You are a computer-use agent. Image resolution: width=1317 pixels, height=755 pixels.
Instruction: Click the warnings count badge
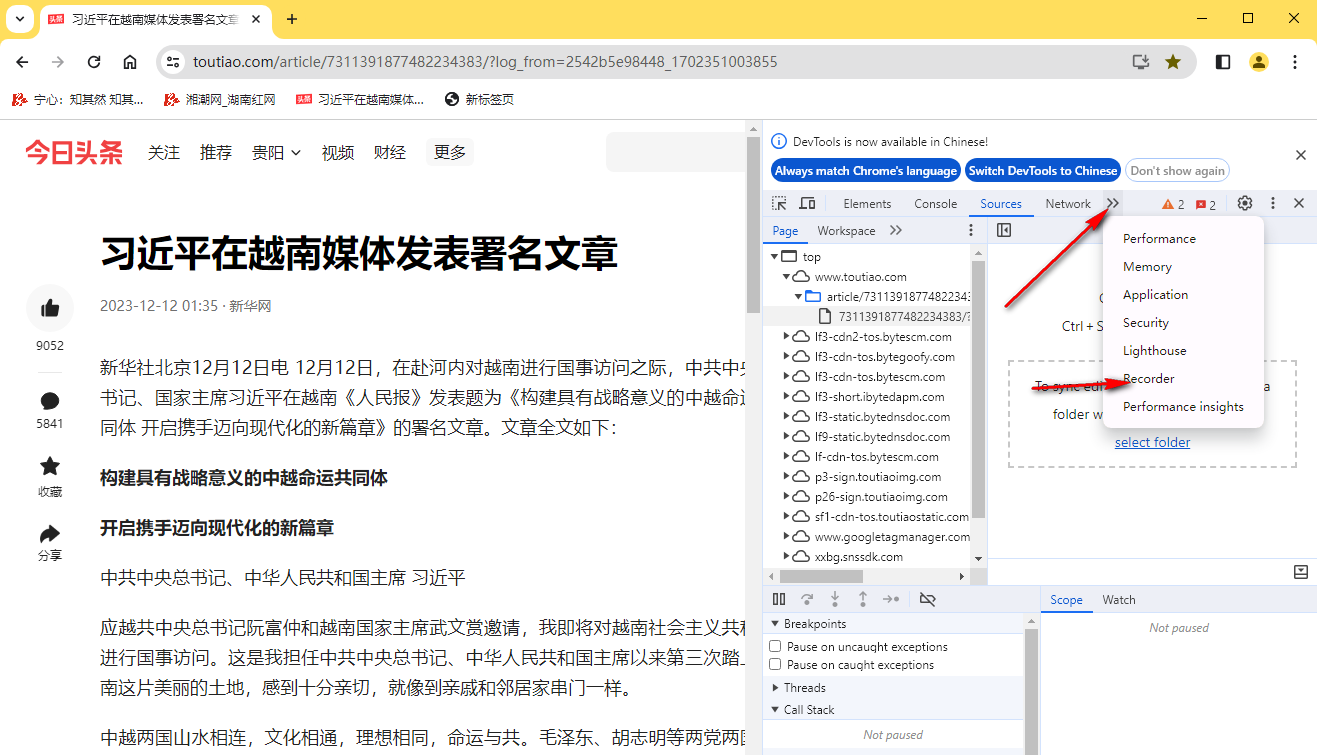click(1173, 204)
